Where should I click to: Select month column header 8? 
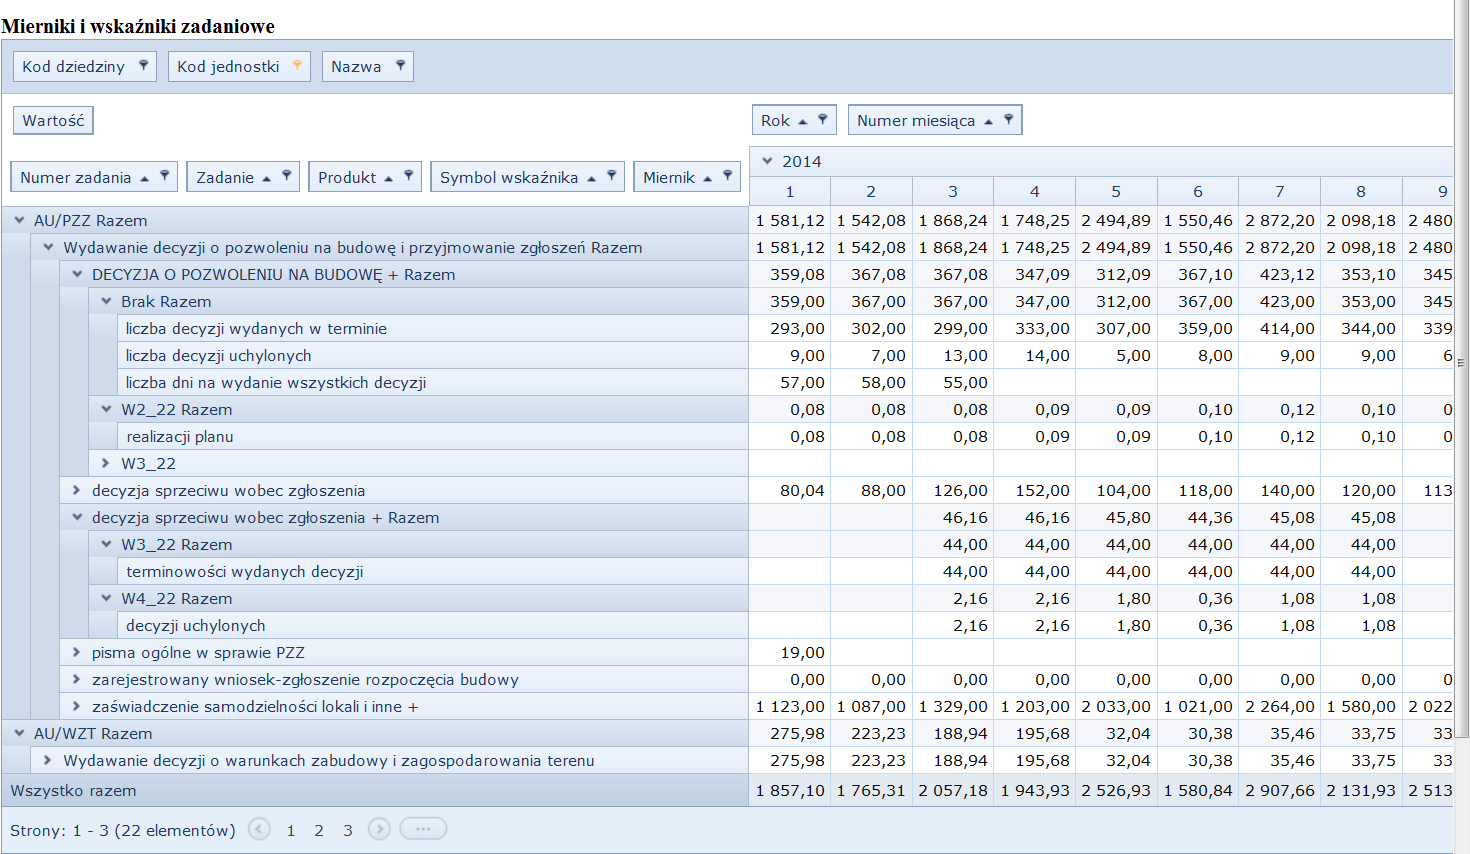(1361, 191)
